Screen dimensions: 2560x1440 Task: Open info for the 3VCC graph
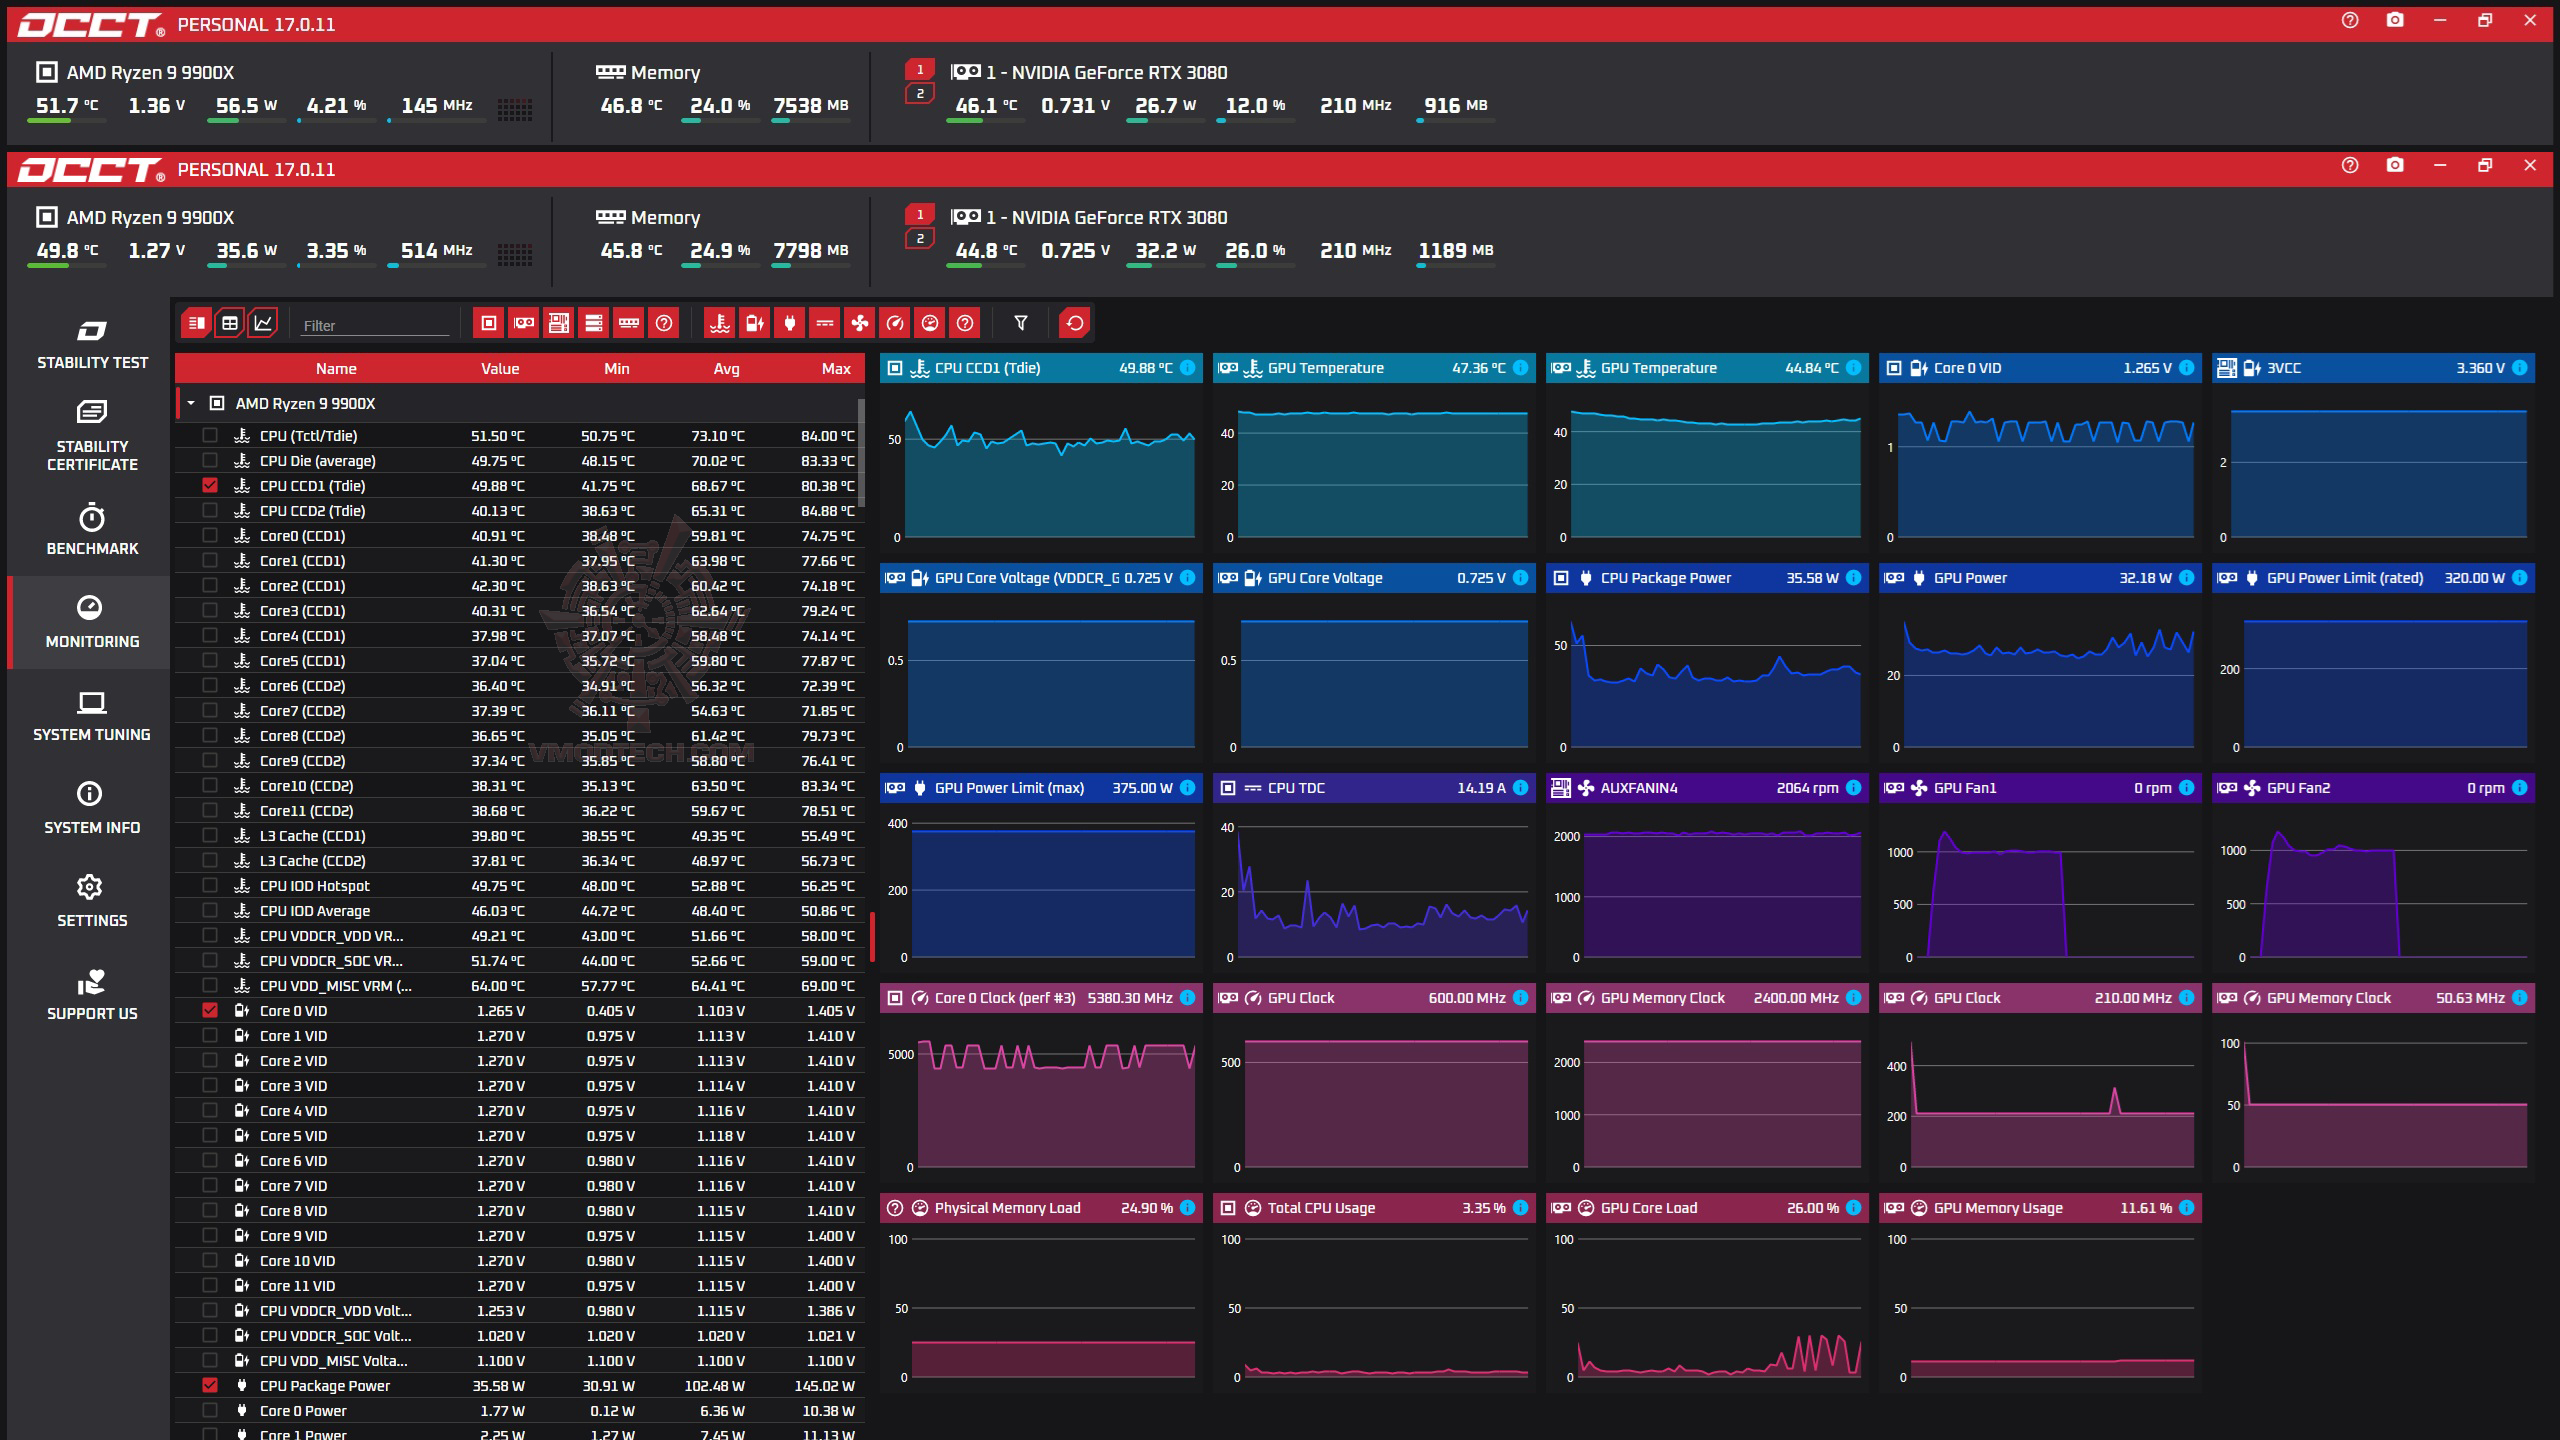click(x=2520, y=368)
